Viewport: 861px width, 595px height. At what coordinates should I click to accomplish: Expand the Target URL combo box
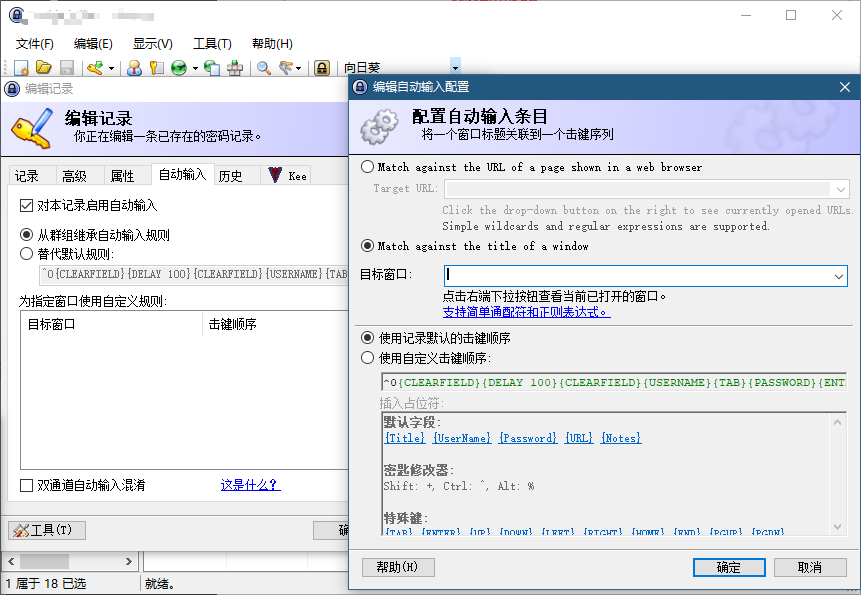point(841,189)
